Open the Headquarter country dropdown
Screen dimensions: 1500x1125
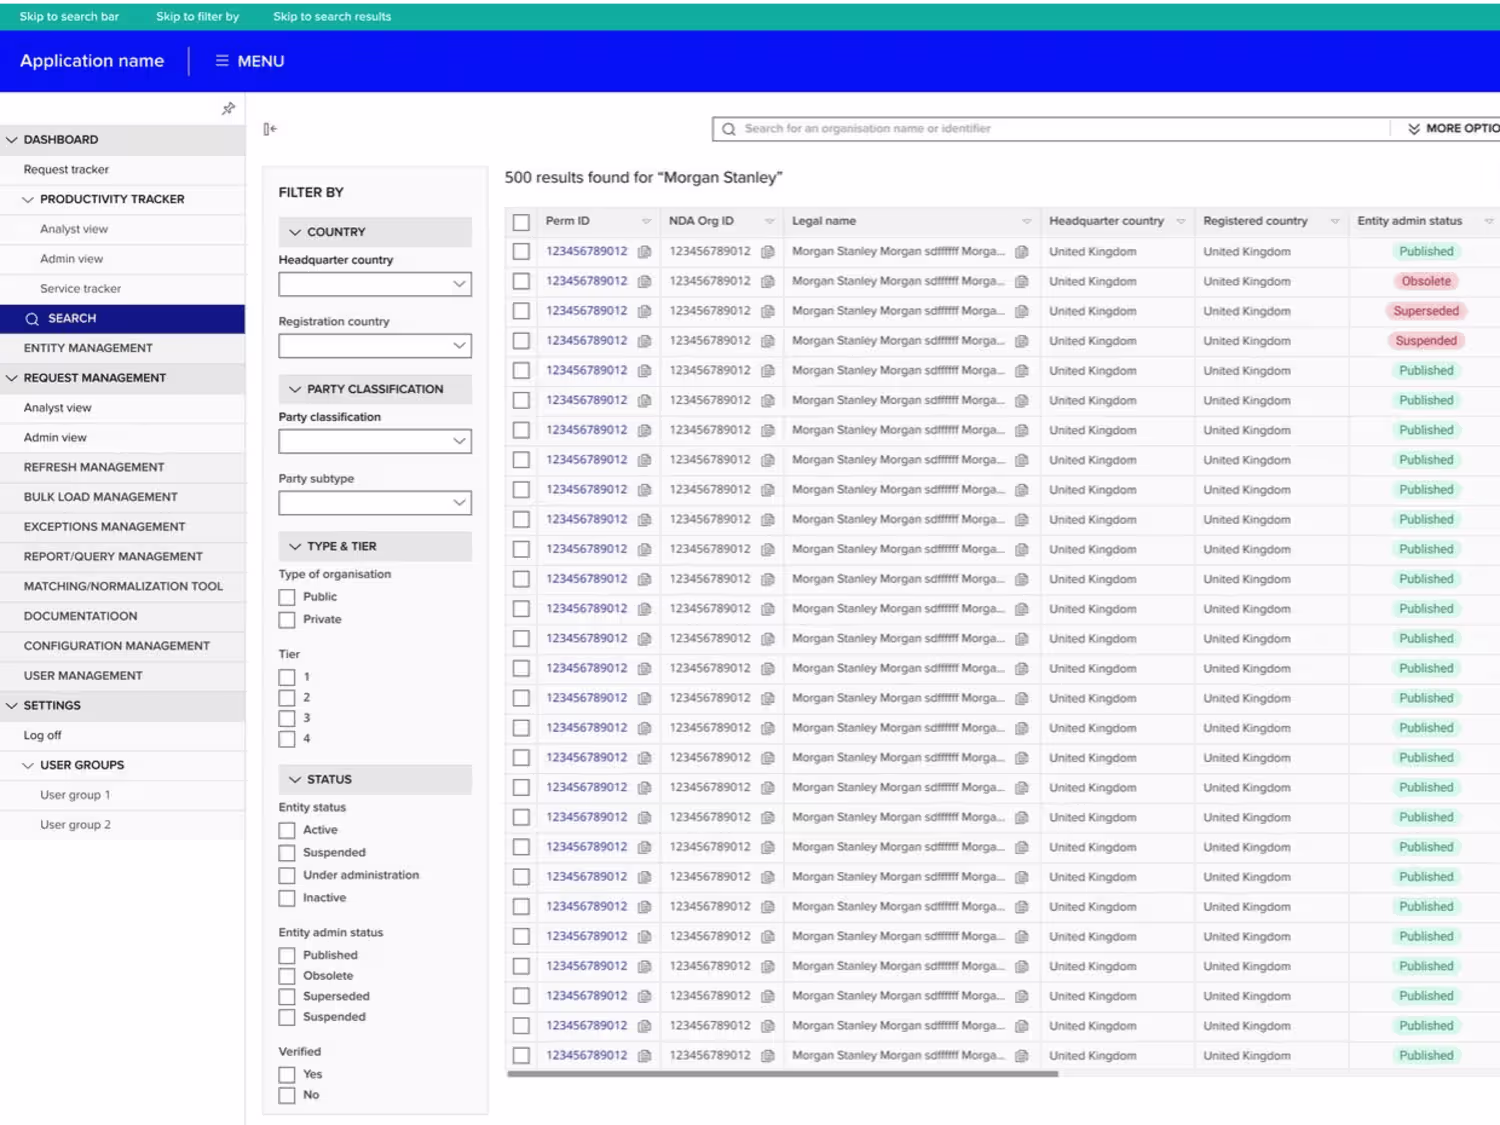pos(375,284)
